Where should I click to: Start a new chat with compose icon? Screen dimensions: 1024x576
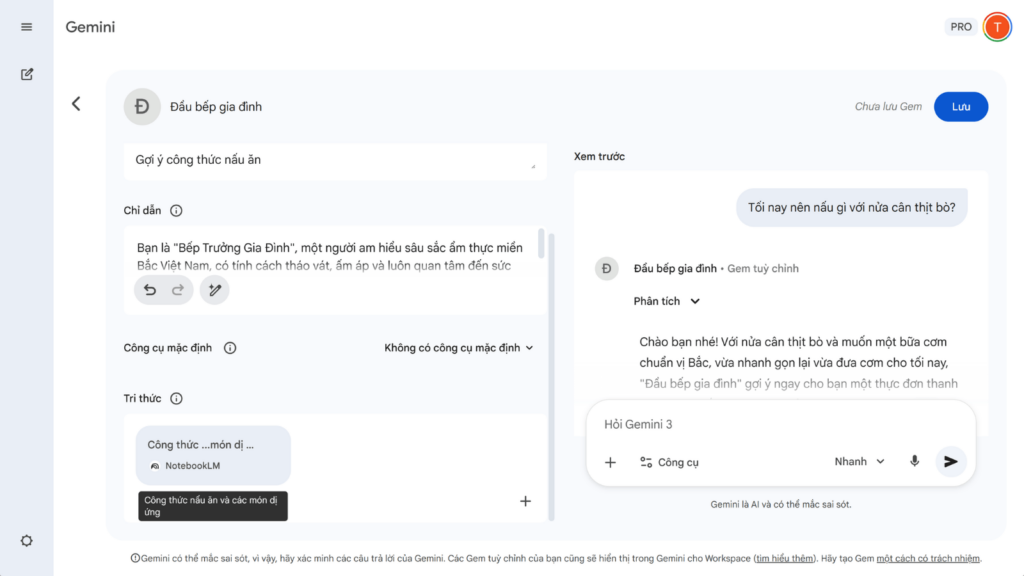27,74
